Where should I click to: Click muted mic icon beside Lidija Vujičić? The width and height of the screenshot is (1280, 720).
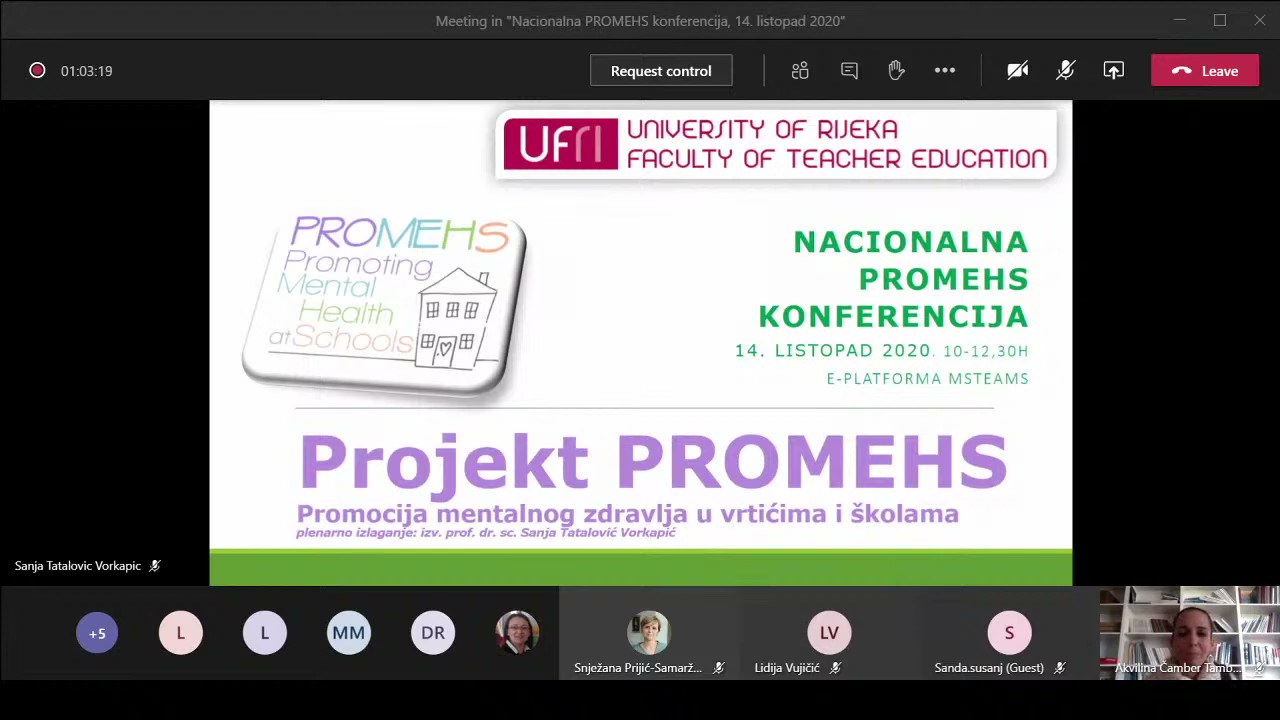(x=835, y=668)
